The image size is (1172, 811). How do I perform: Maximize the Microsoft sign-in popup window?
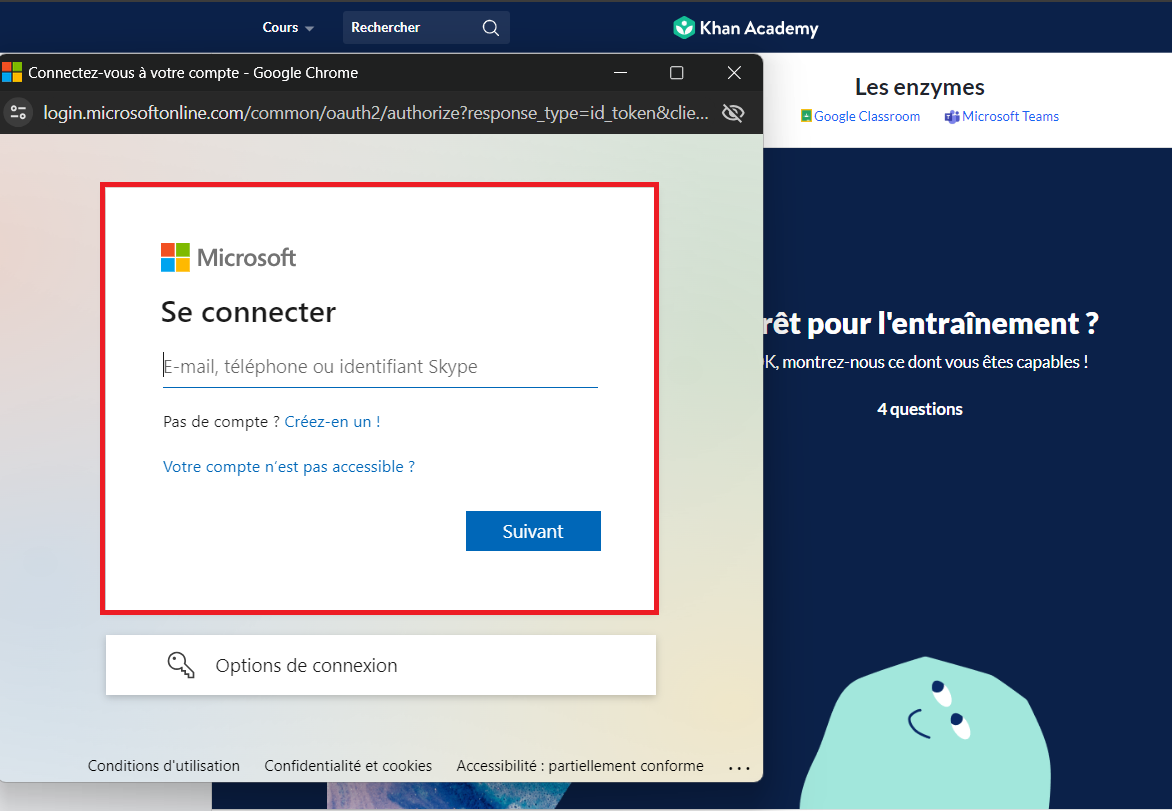coord(676,73)
